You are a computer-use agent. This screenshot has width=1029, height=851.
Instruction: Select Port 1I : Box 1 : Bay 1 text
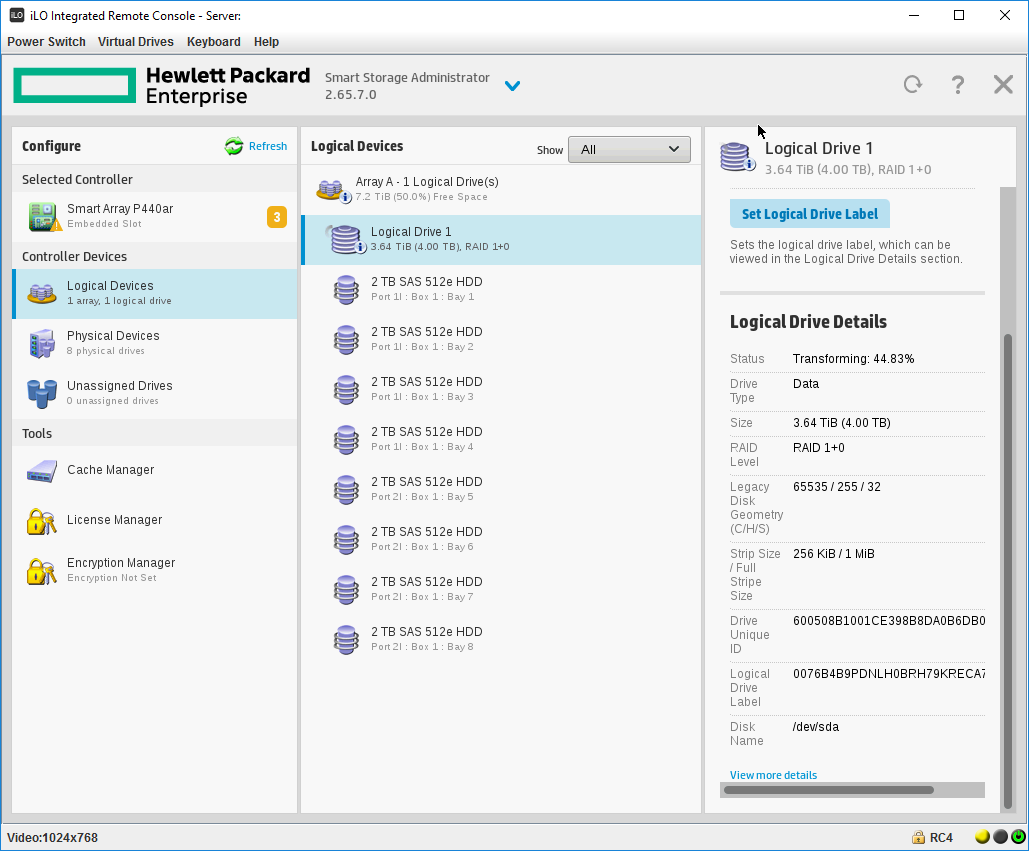point(423,297)
